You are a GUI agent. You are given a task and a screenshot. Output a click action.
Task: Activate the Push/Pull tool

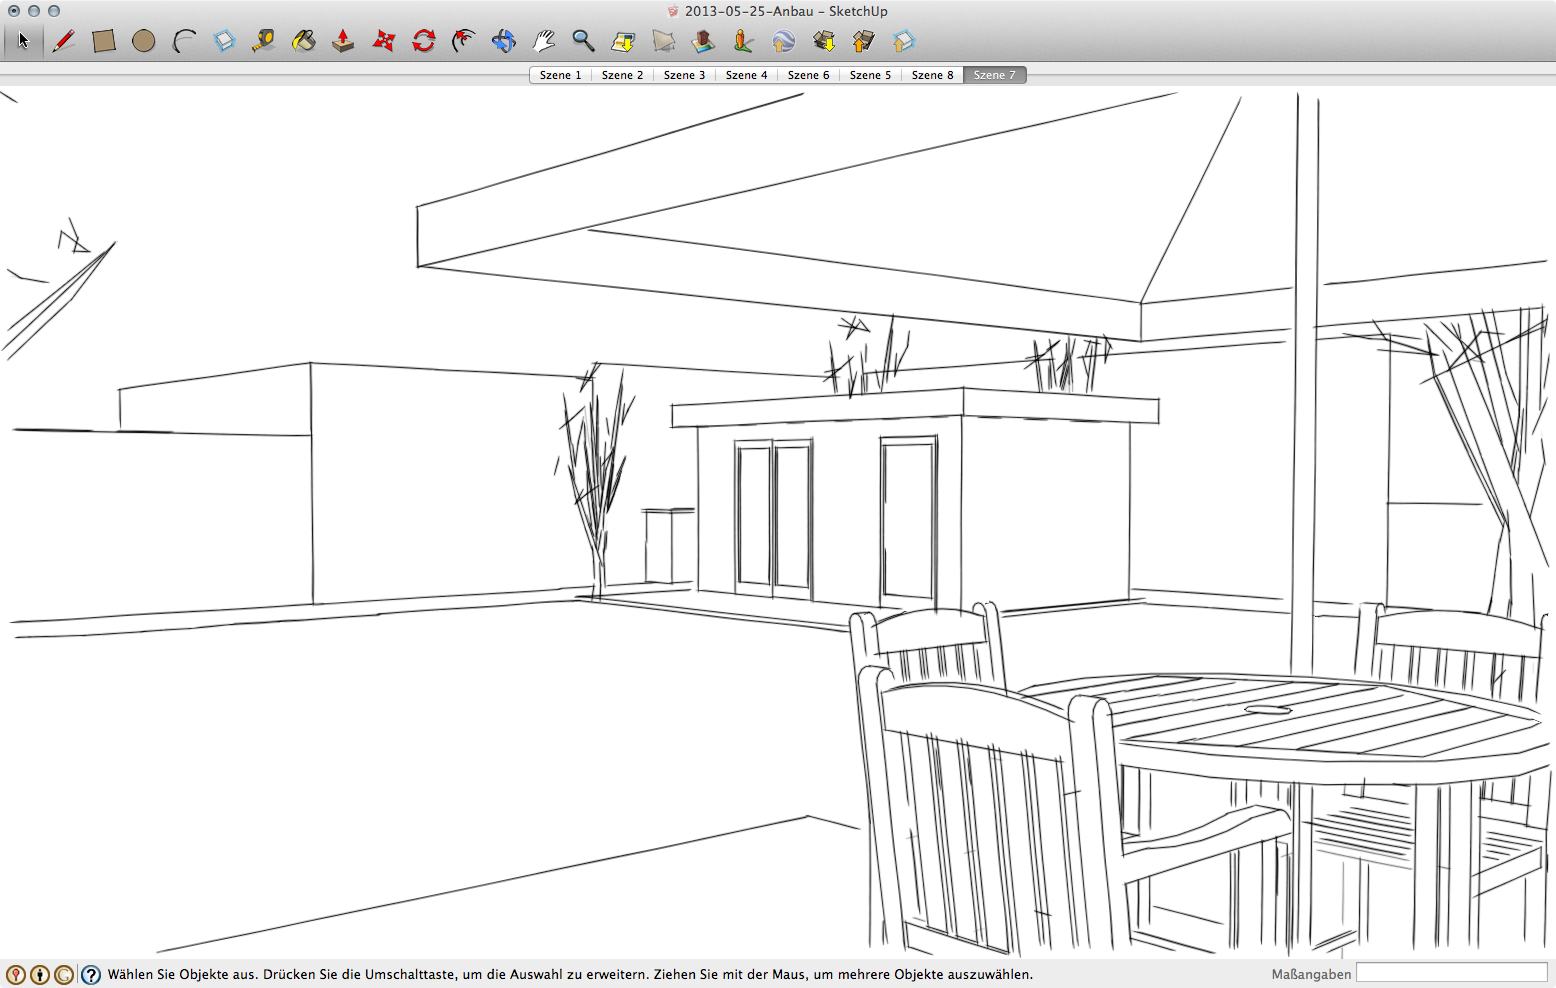tap(343, 41)
